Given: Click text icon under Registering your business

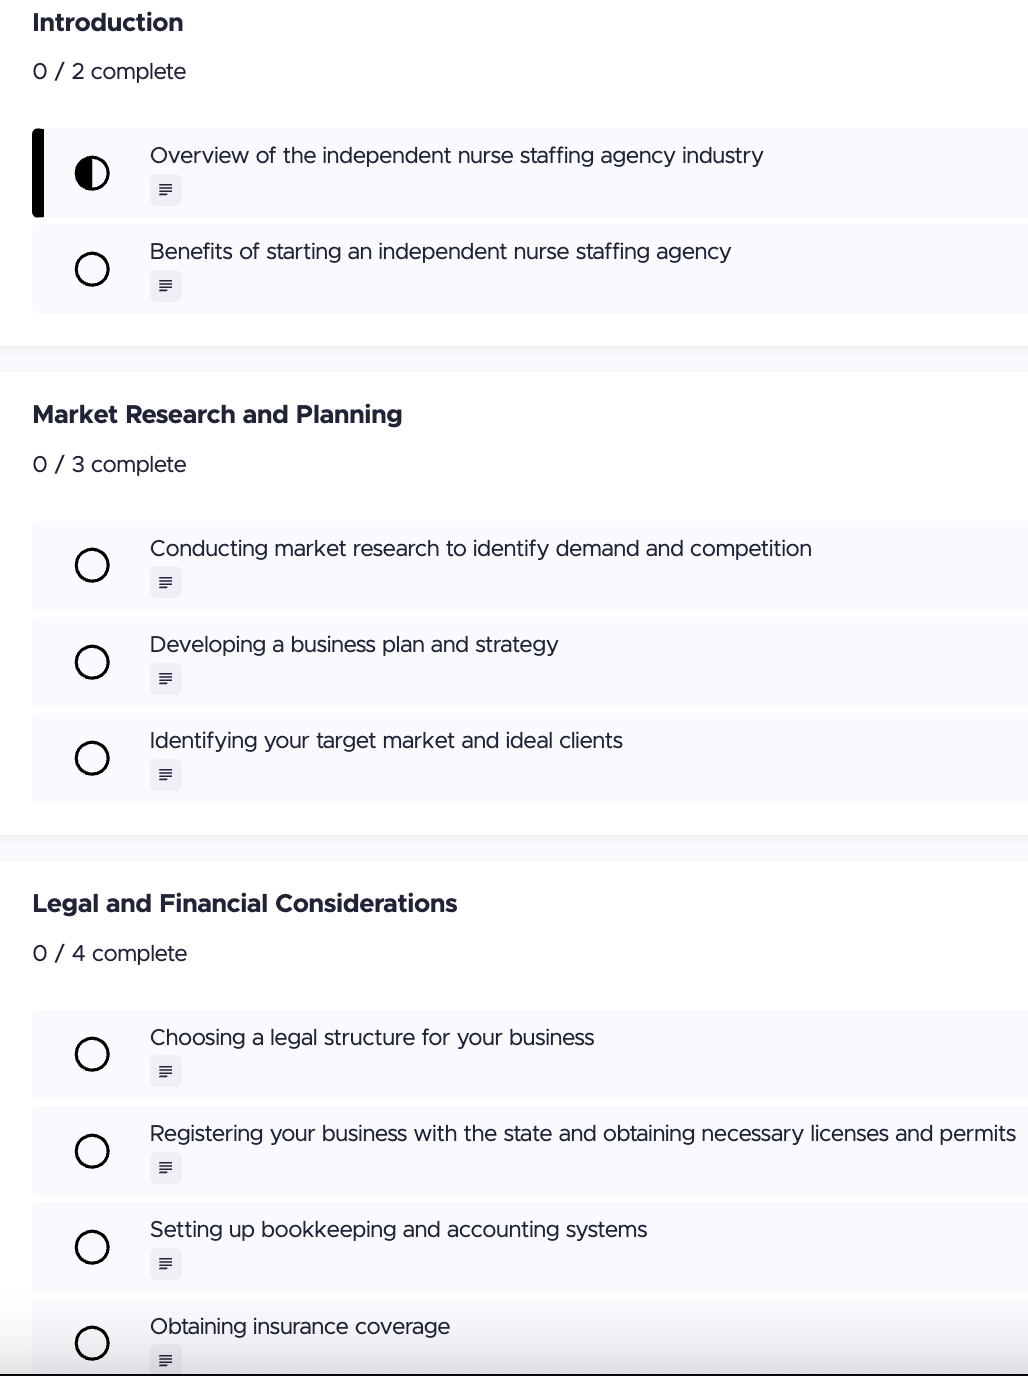Looking at the screenshot, I should coord(166,1168).
